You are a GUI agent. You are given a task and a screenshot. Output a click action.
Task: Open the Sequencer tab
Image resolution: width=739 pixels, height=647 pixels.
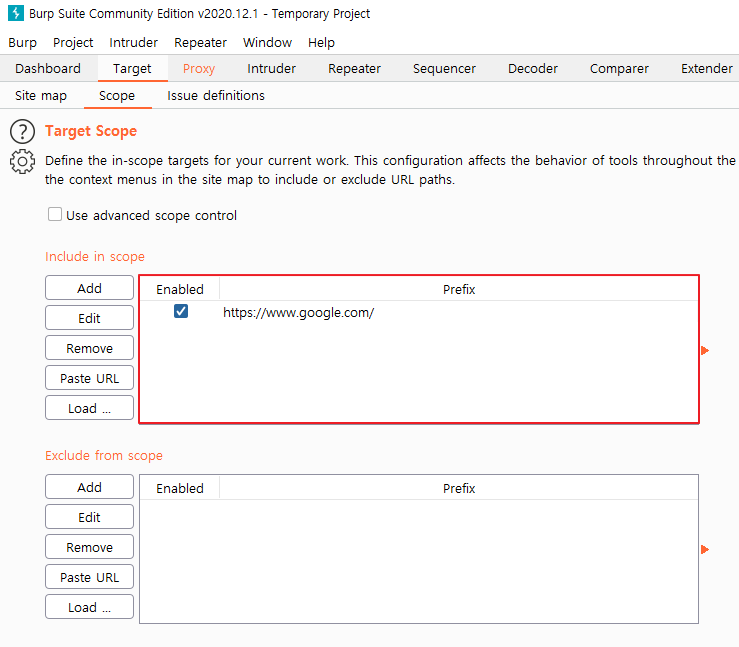[x=444, y=68]
